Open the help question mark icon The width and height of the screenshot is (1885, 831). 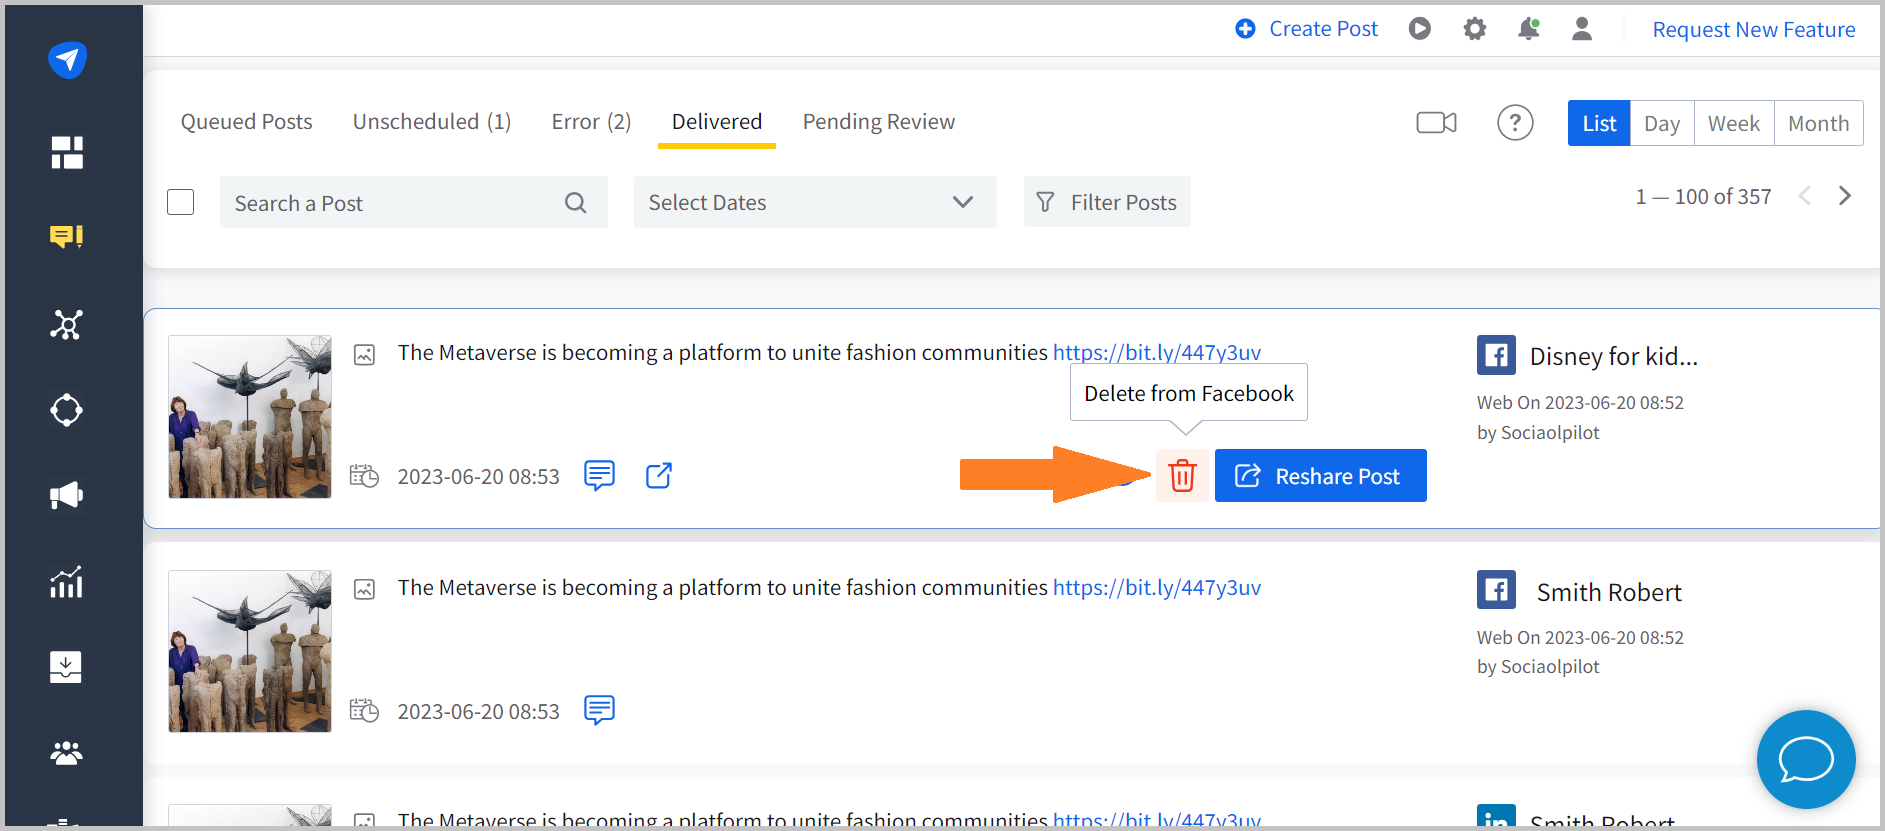(1514, 123)
